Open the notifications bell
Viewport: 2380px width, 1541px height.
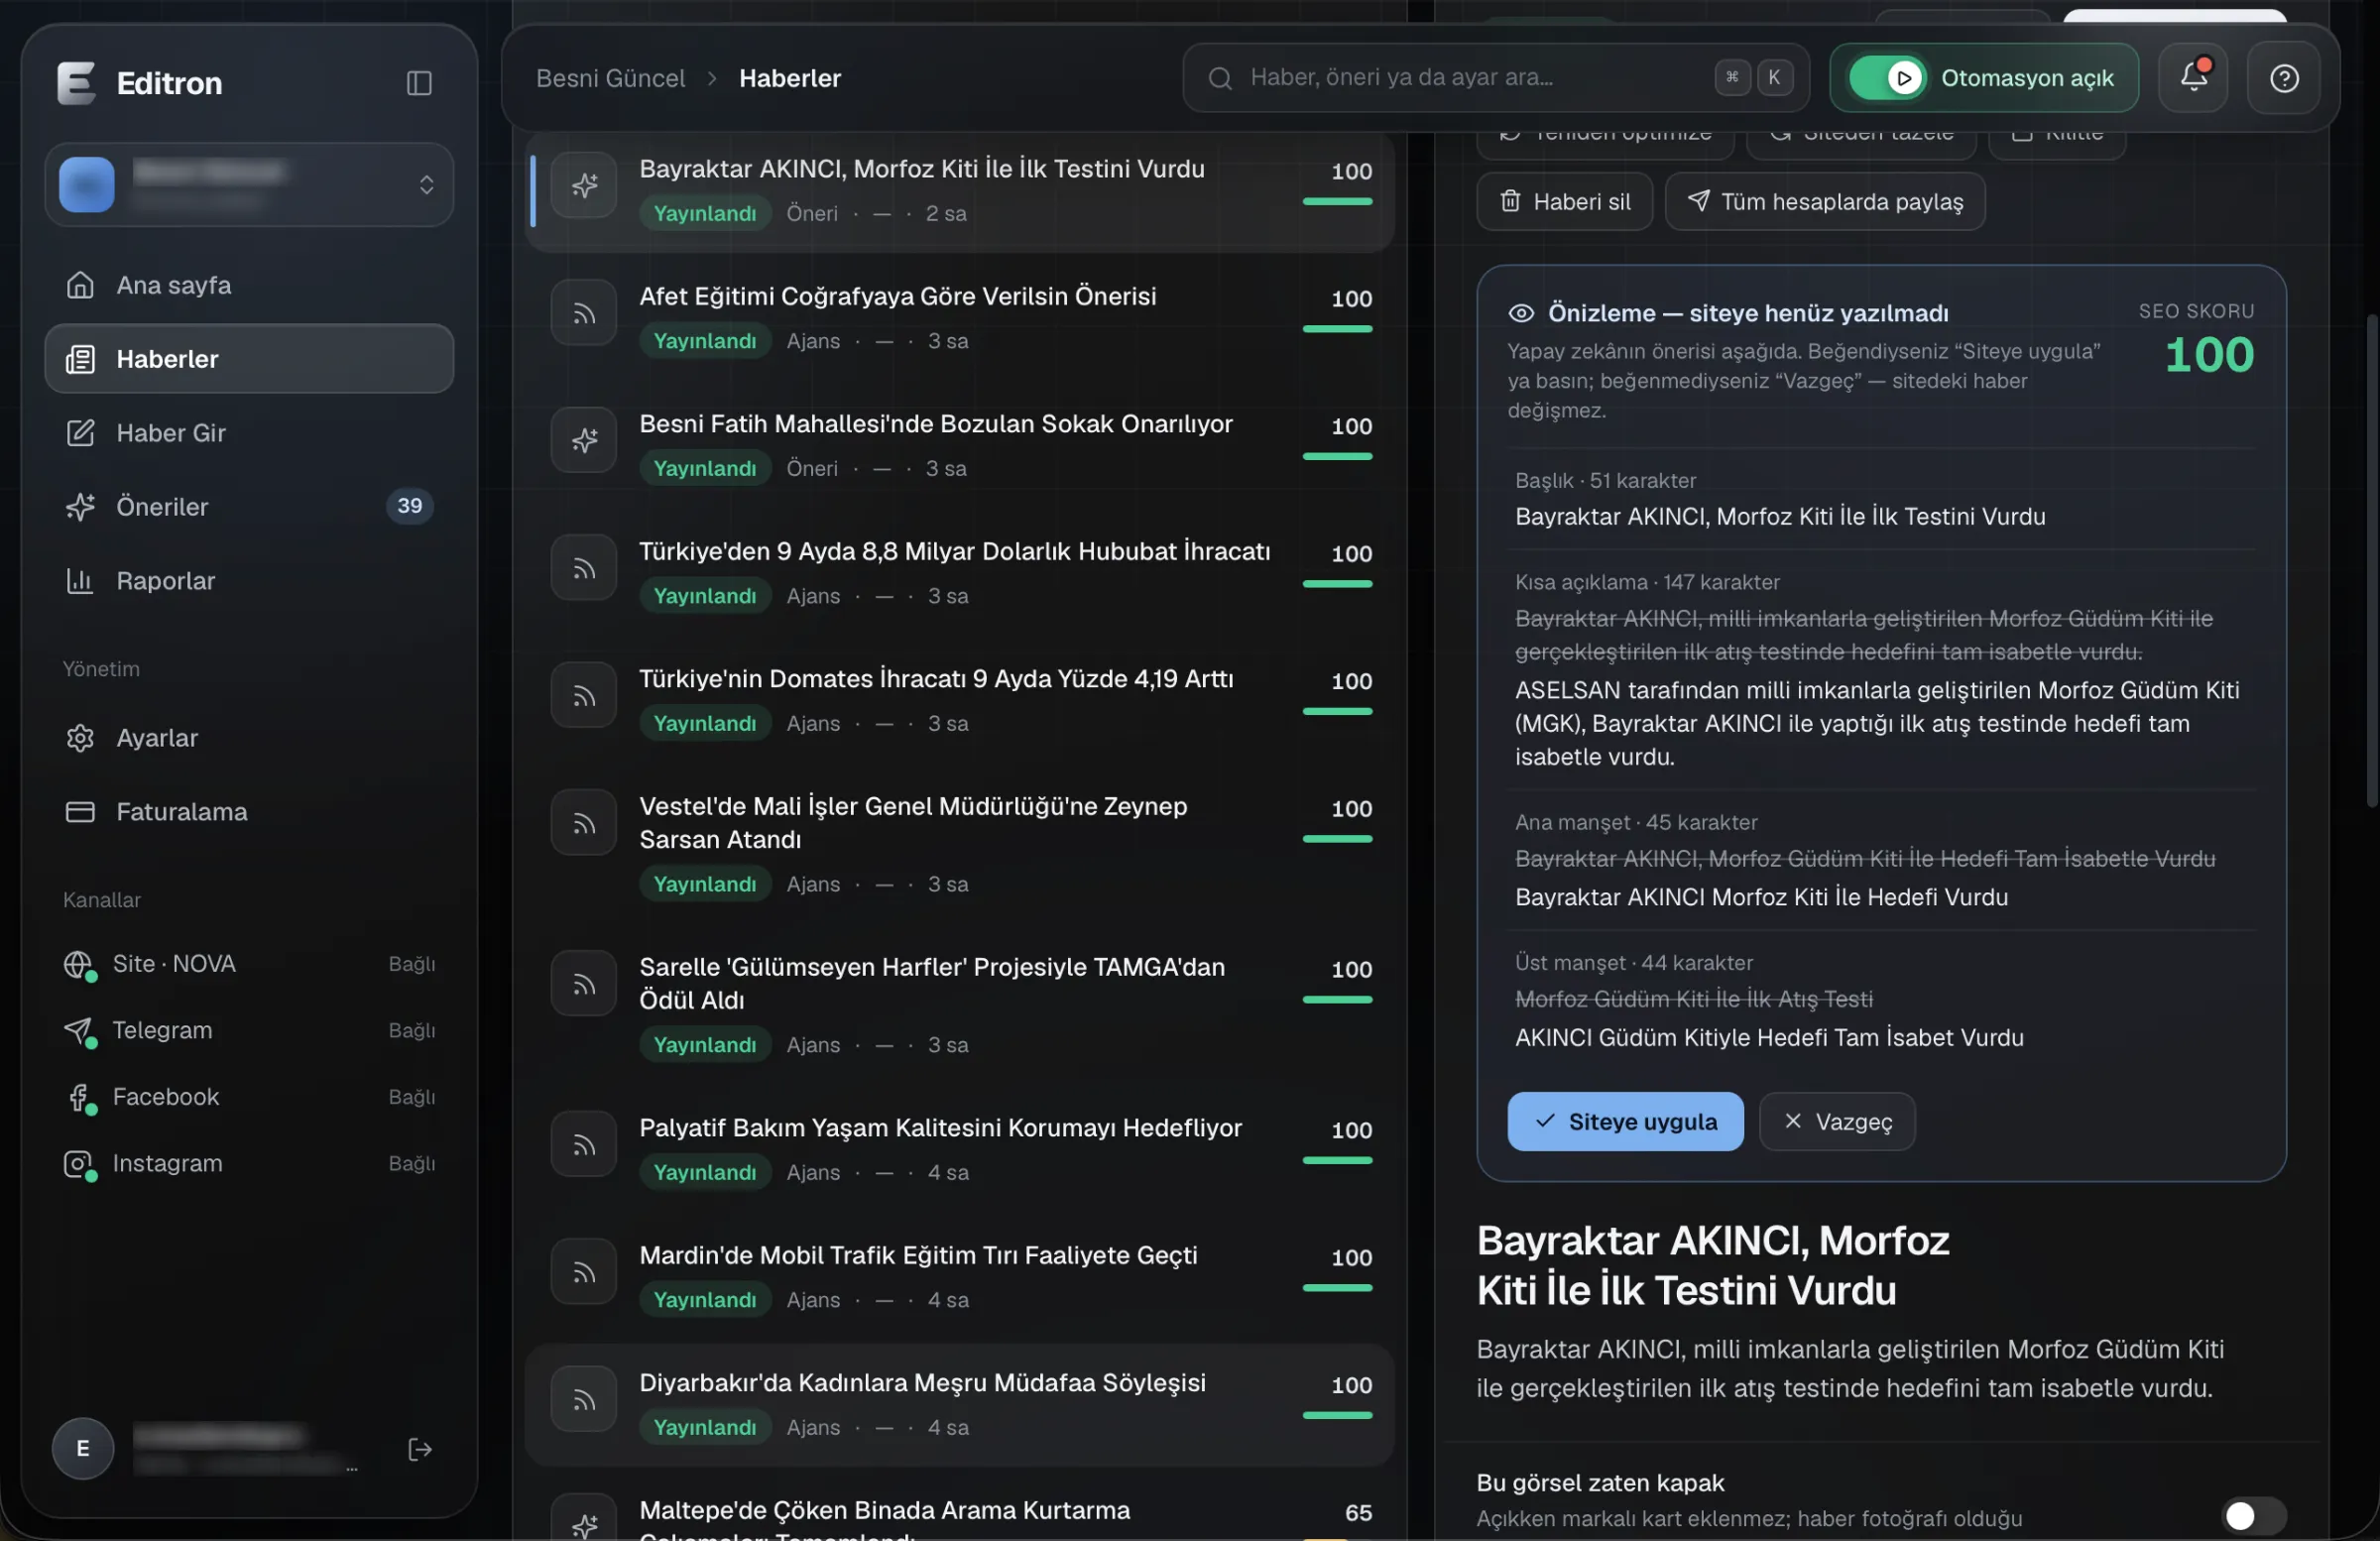[2193, 77]
